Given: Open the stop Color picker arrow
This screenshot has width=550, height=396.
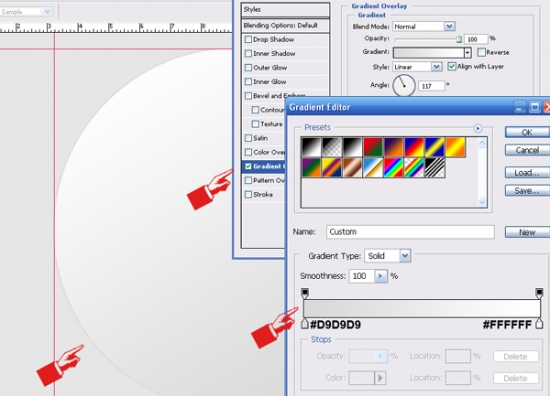Looking at the screenshot, I should pos(380,378).
